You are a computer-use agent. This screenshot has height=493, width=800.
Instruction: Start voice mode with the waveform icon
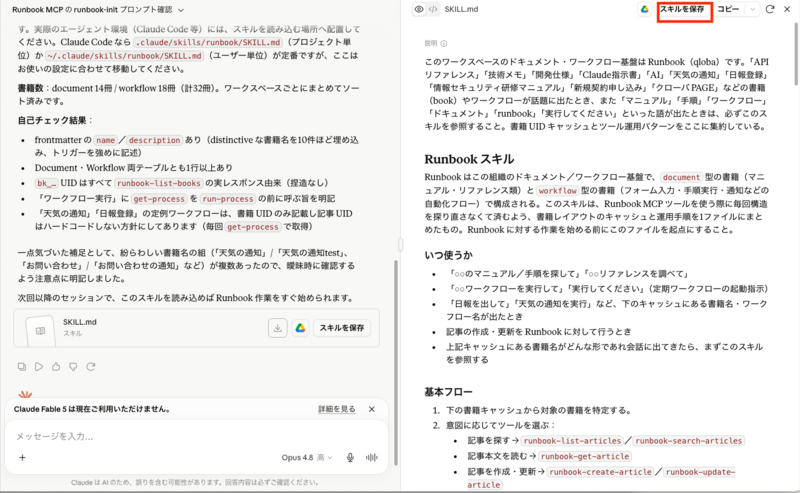[371, 458]
